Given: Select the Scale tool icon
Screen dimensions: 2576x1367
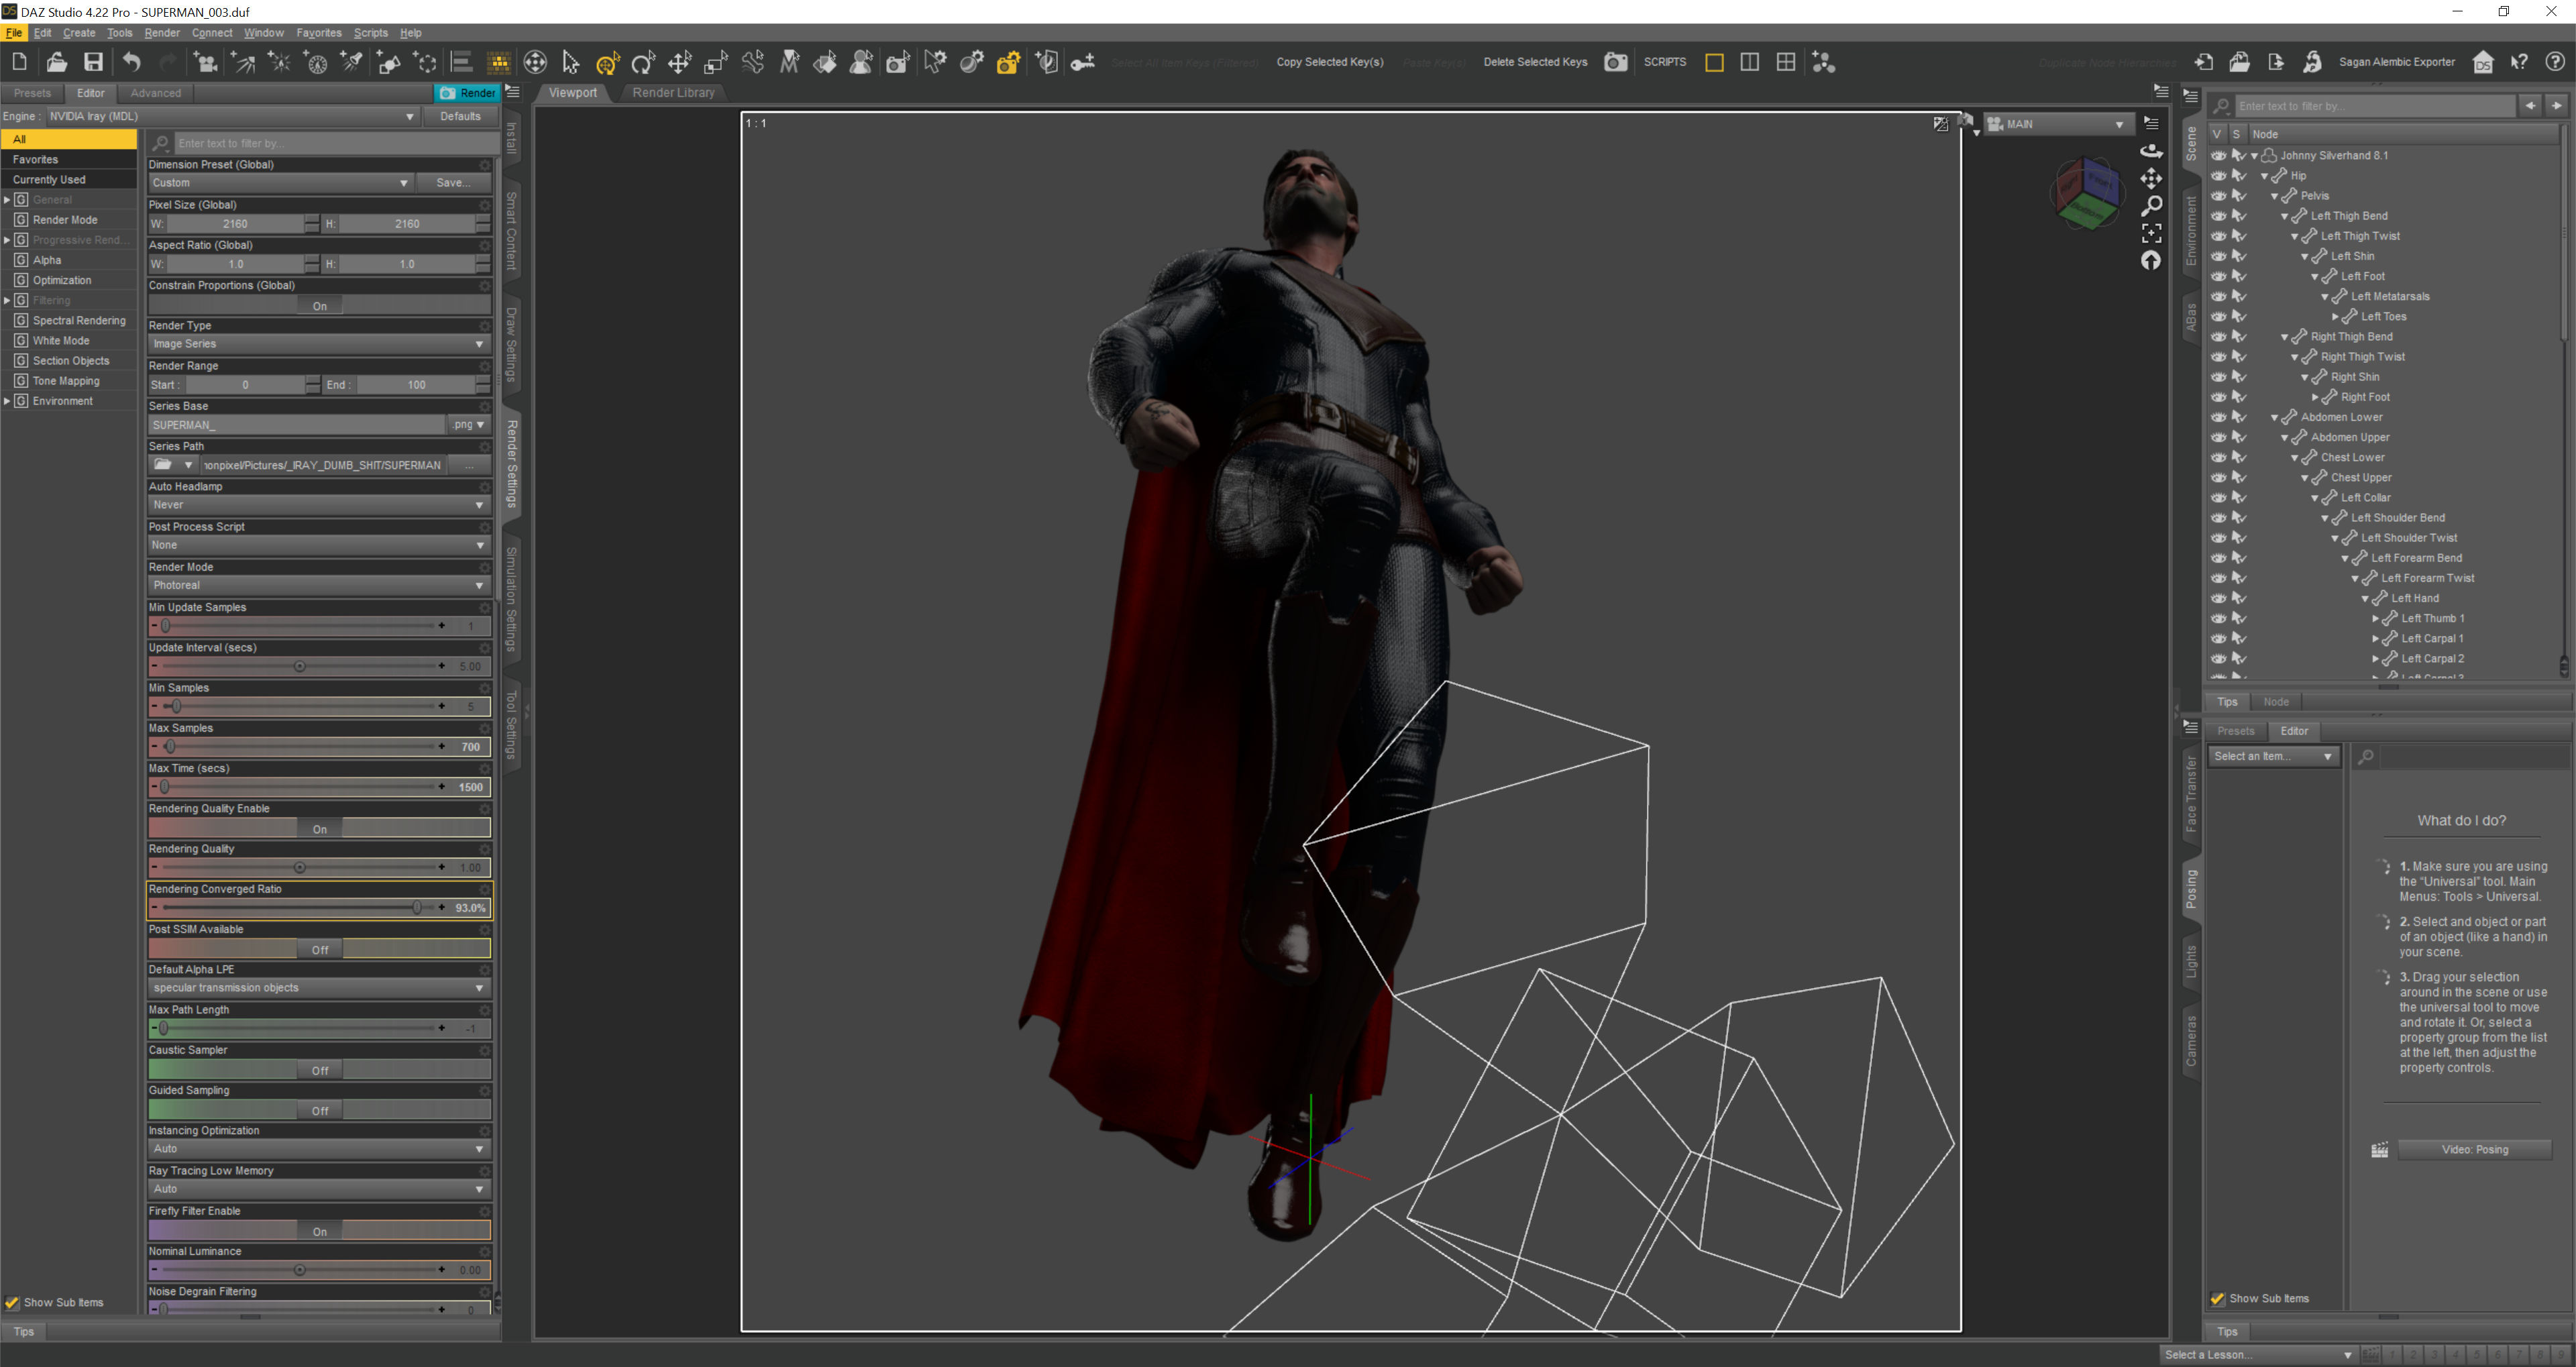Looking at the screenshot, I should [x=716, y=62].
